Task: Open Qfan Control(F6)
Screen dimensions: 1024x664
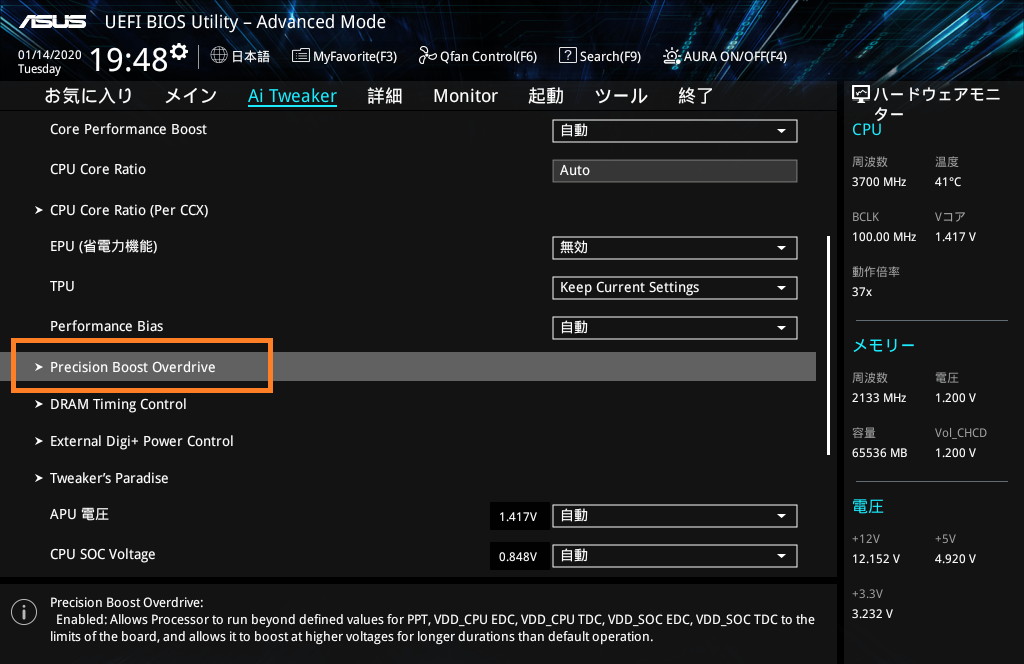Action: pyautogui.click(x=477, y=56)
